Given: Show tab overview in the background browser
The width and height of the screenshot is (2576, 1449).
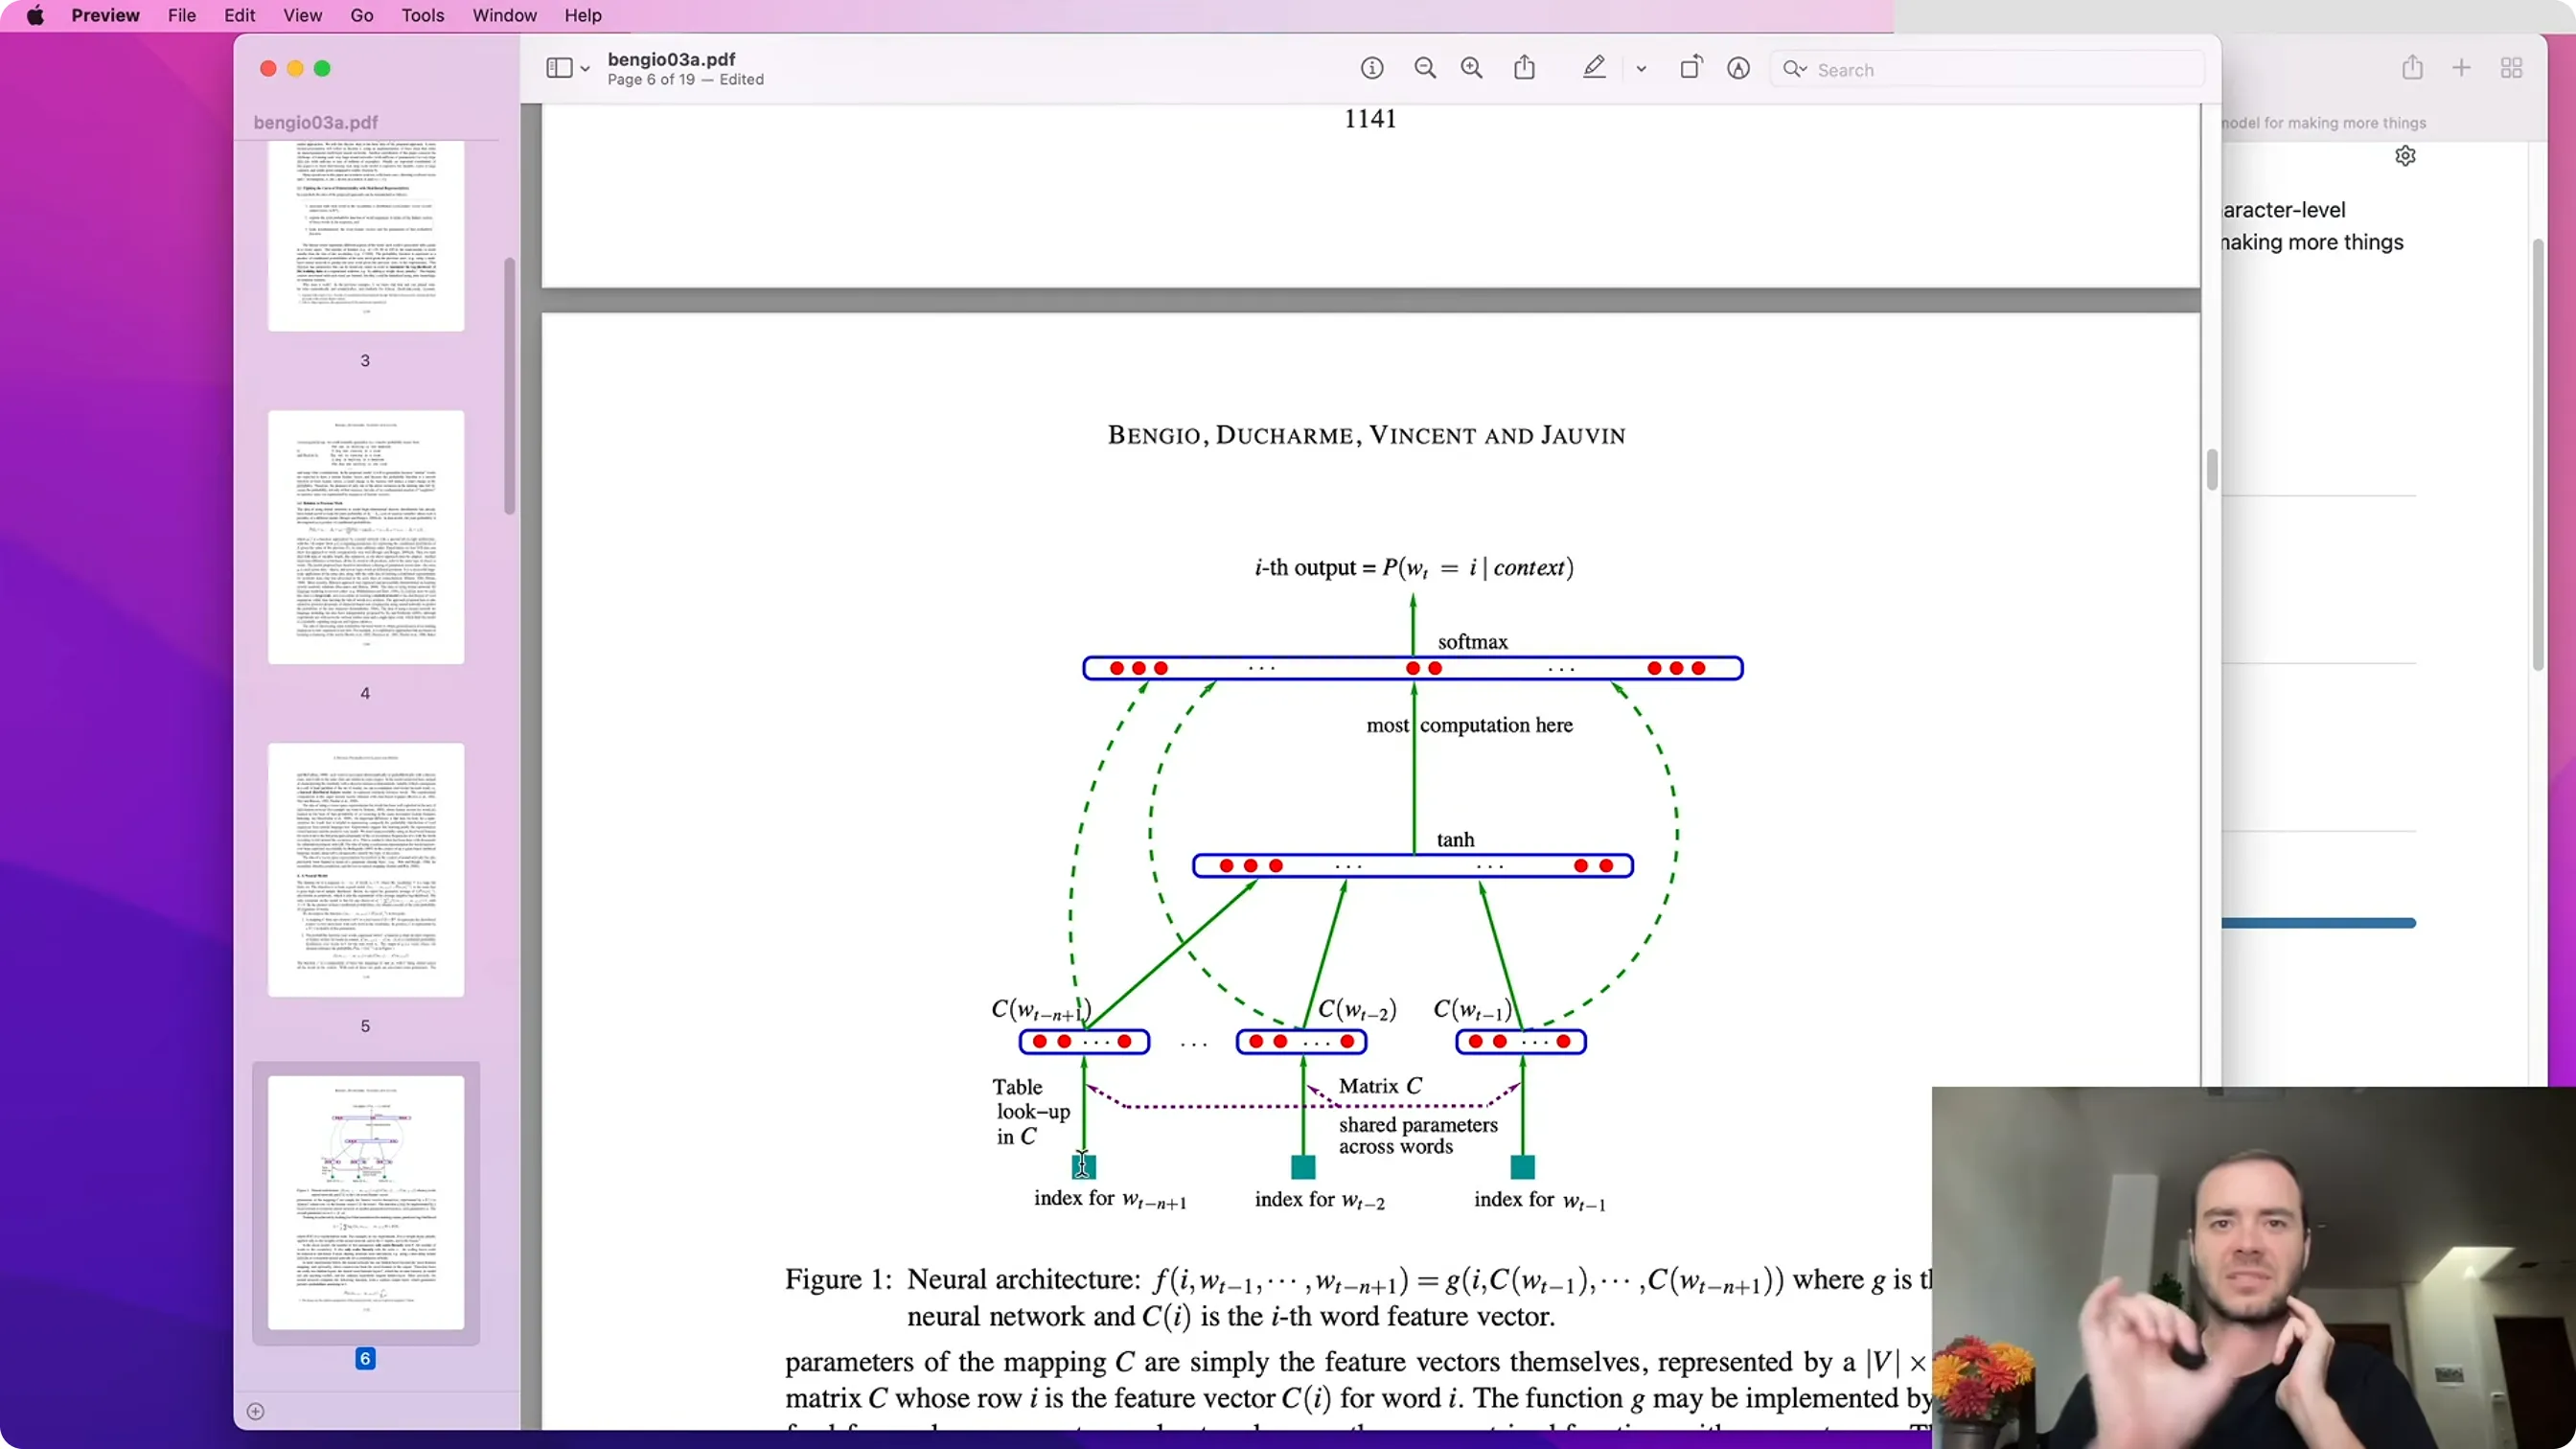Looking at the screenshot, I should 2512,68.
